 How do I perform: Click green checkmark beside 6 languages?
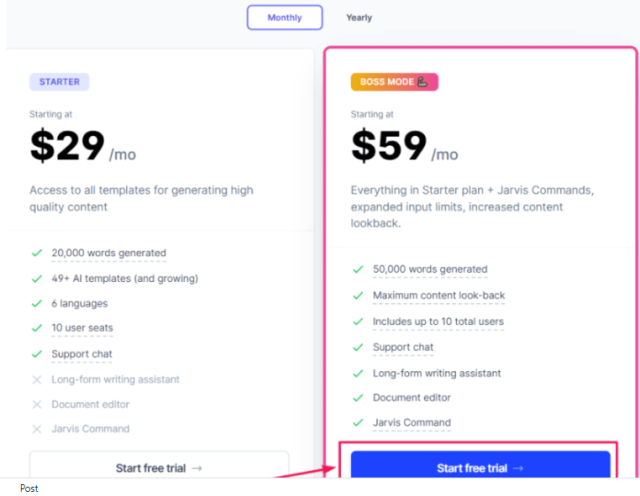37,303
